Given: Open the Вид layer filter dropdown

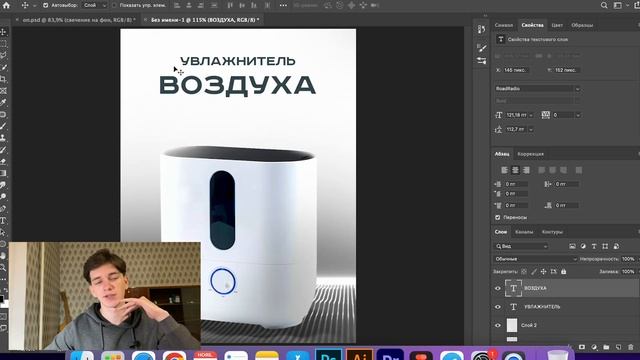Looking at the screenshot, I should tap(522, 246).
